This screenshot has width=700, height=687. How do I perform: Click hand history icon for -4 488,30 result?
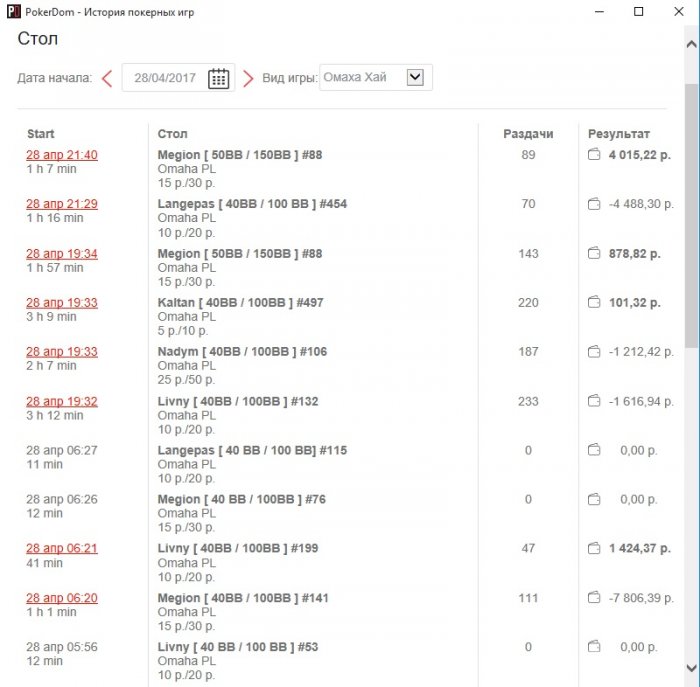[x=593, y=204]
